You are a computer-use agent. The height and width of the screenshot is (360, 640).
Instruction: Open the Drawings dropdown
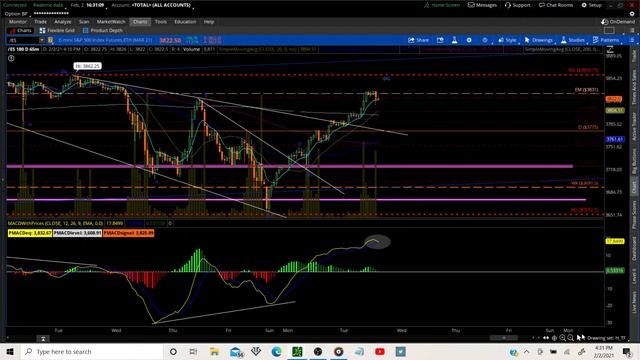click(539, 40)
